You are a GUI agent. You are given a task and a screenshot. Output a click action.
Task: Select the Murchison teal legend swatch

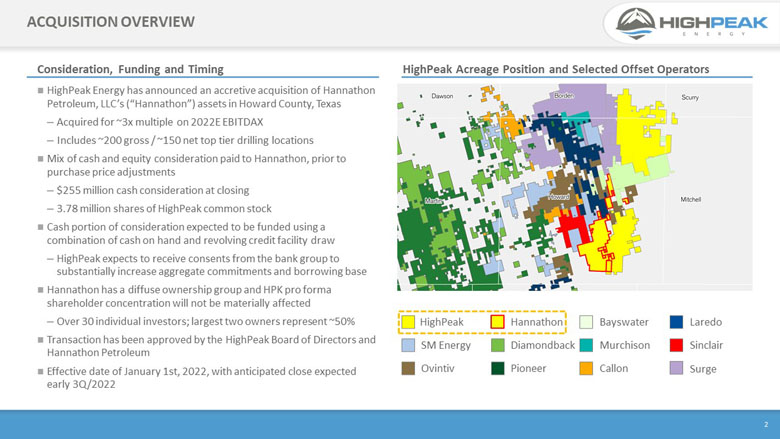[x=586, y=345]
